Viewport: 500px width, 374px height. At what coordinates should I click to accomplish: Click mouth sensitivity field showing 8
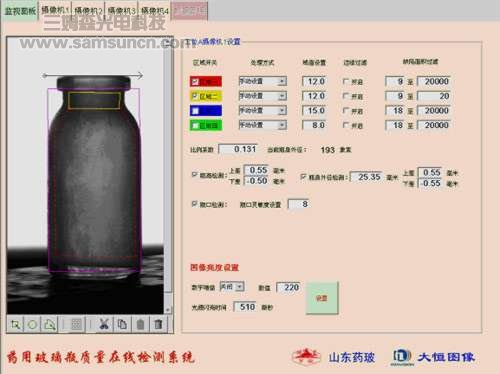[x=299, y=204]
